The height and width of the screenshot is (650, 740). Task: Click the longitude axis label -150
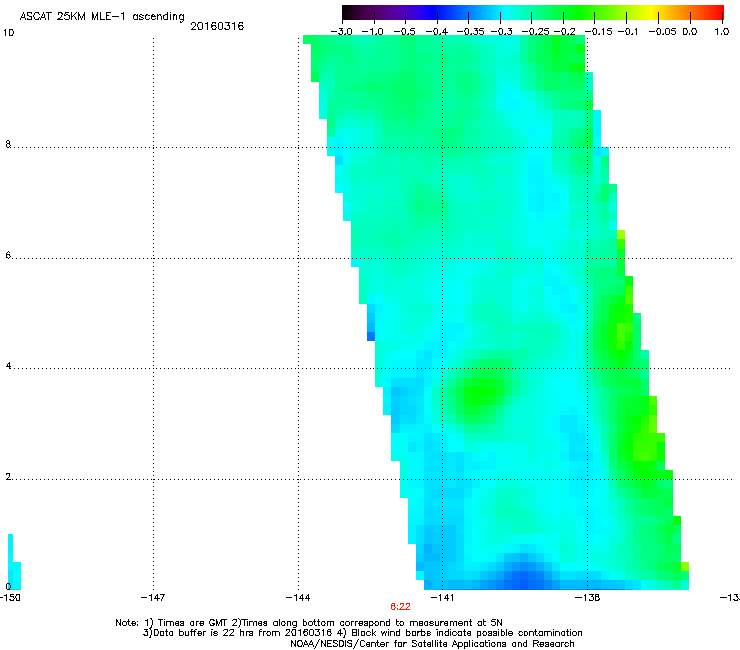point(10,598)
